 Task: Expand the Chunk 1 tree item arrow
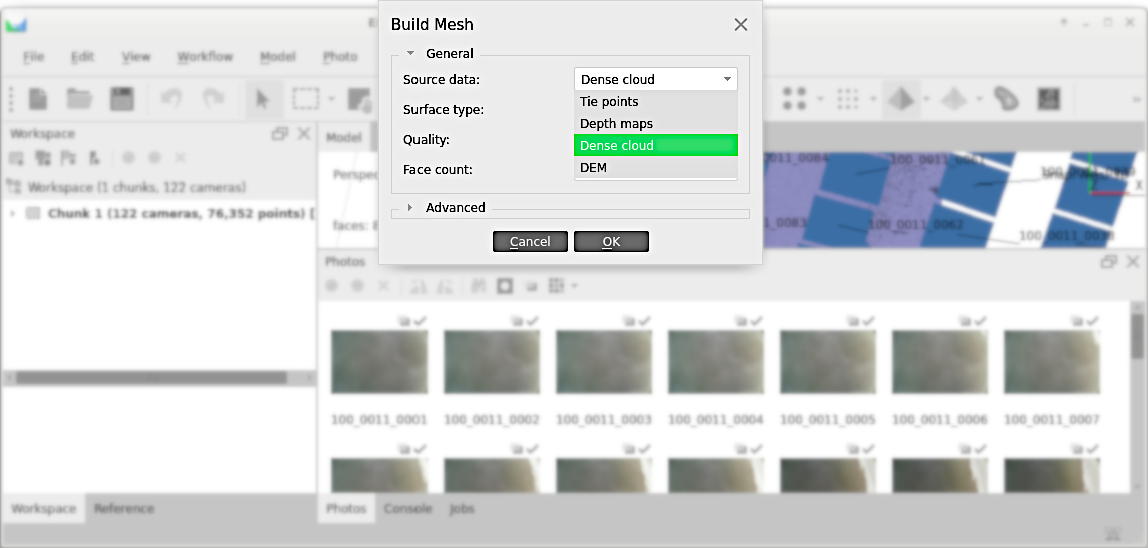[12, 214]
